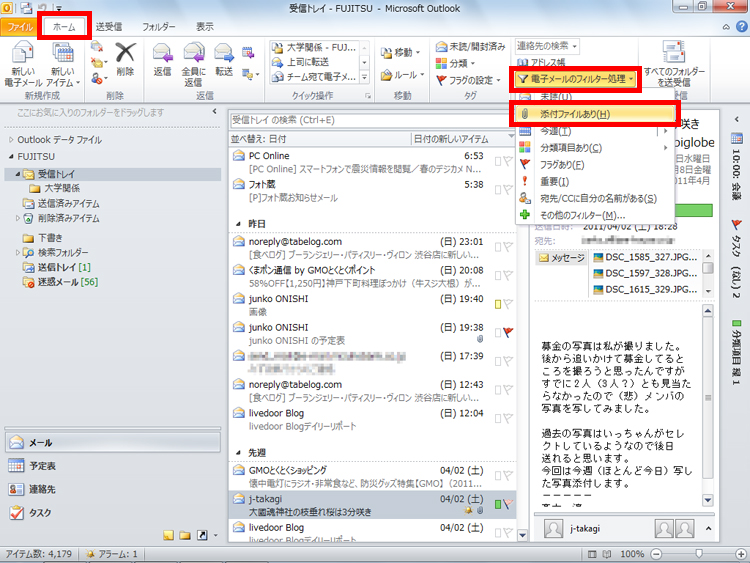Open the new item (新しいアイテム) icon
750x563 pixels.
[x=63, y=53]
